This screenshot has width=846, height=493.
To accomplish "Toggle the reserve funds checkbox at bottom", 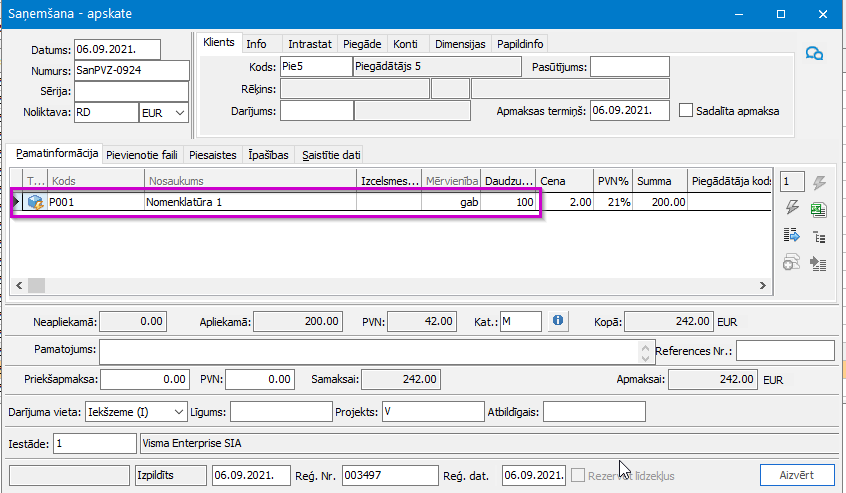I will tap(578, 474).
